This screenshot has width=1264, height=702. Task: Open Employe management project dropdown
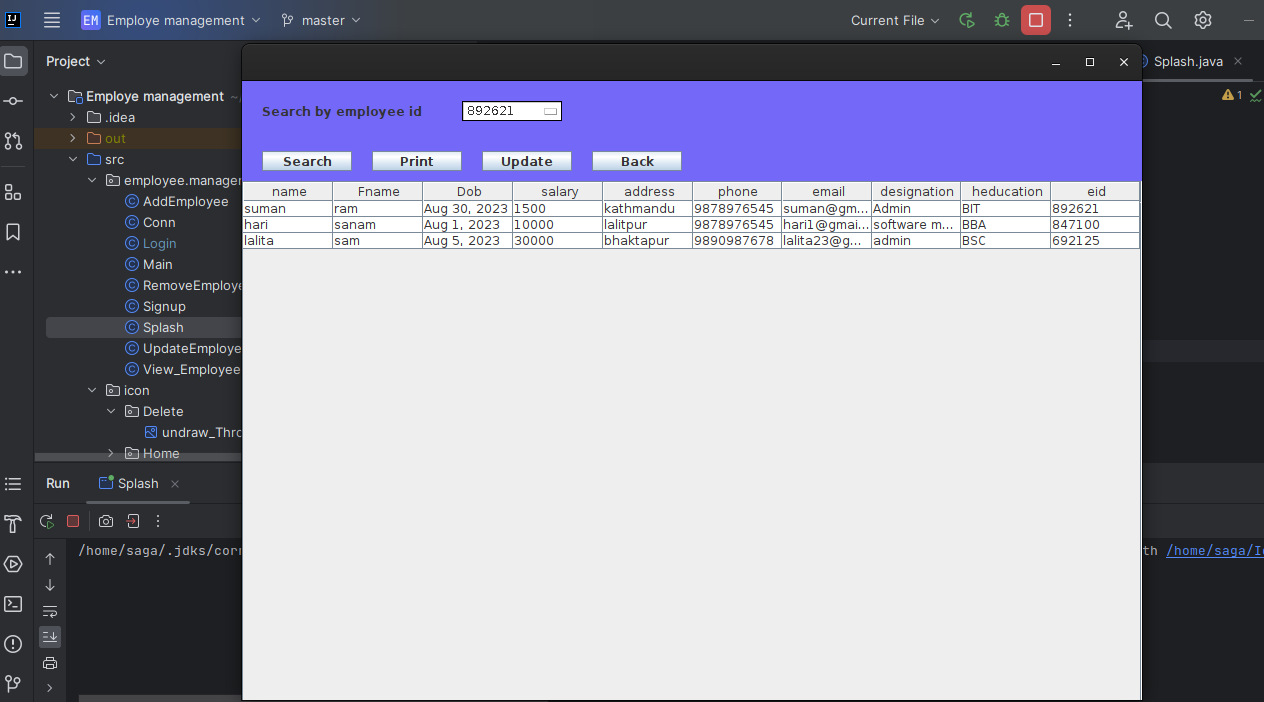171,20
